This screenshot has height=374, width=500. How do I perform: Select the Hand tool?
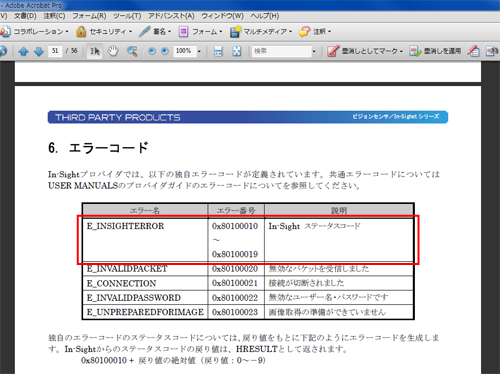click(x=113, y=51)
